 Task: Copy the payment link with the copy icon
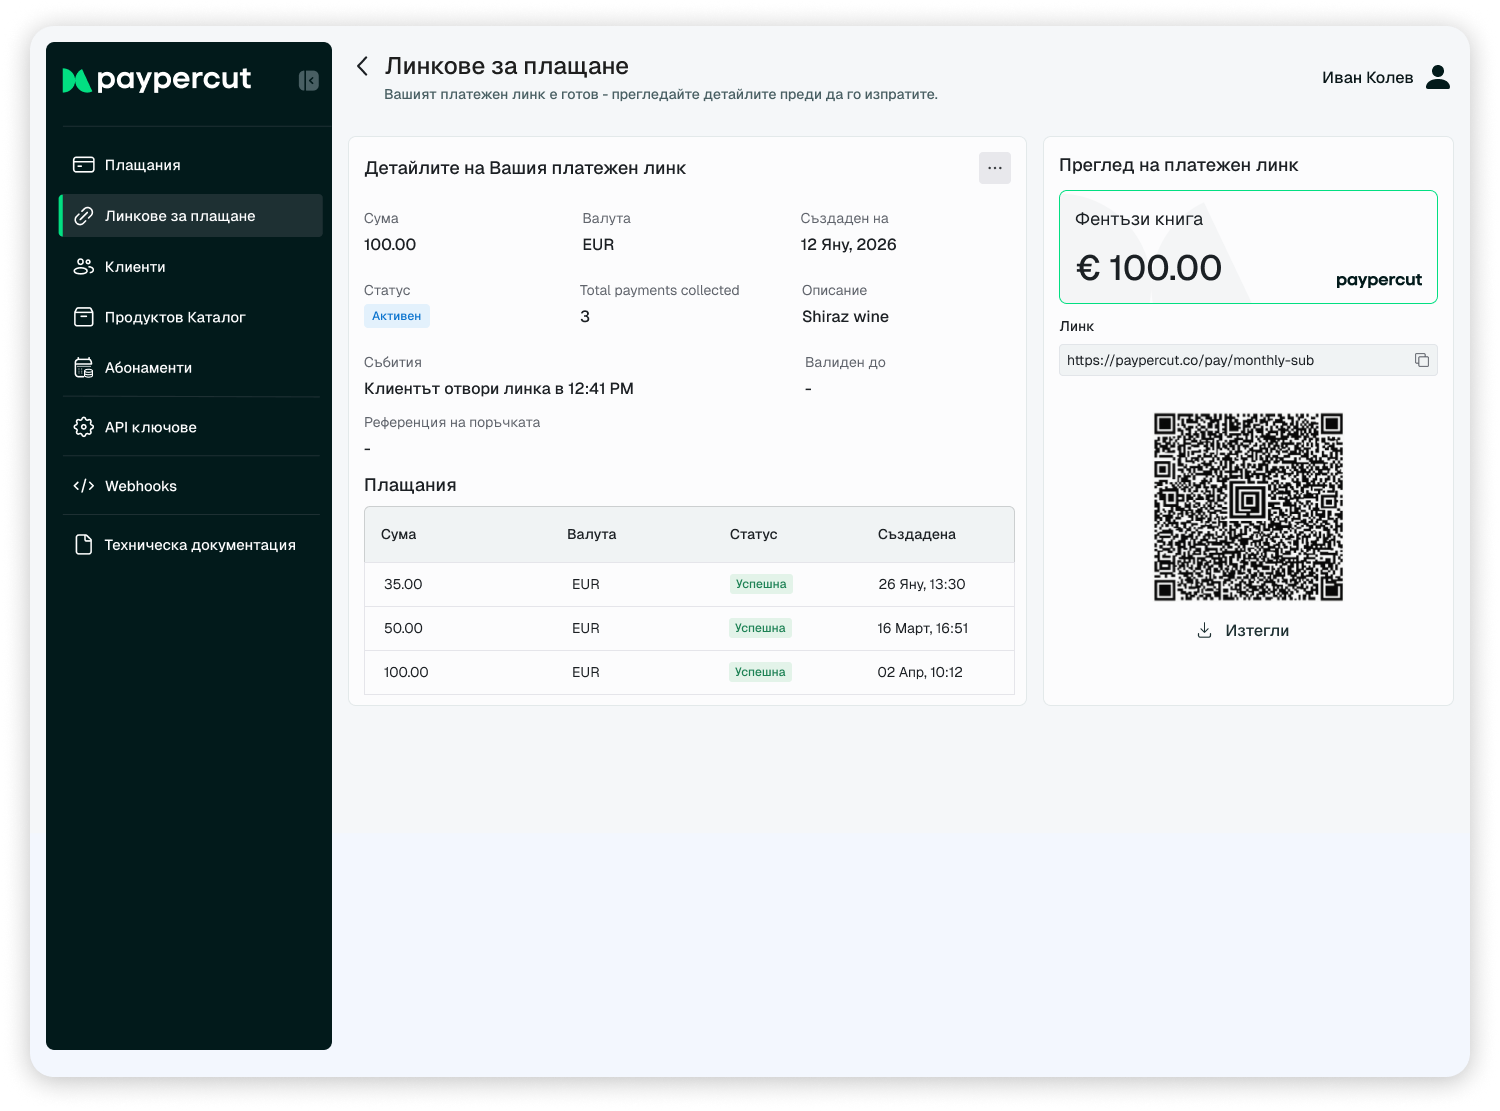pyautogui.click(x=1422, y=360)
